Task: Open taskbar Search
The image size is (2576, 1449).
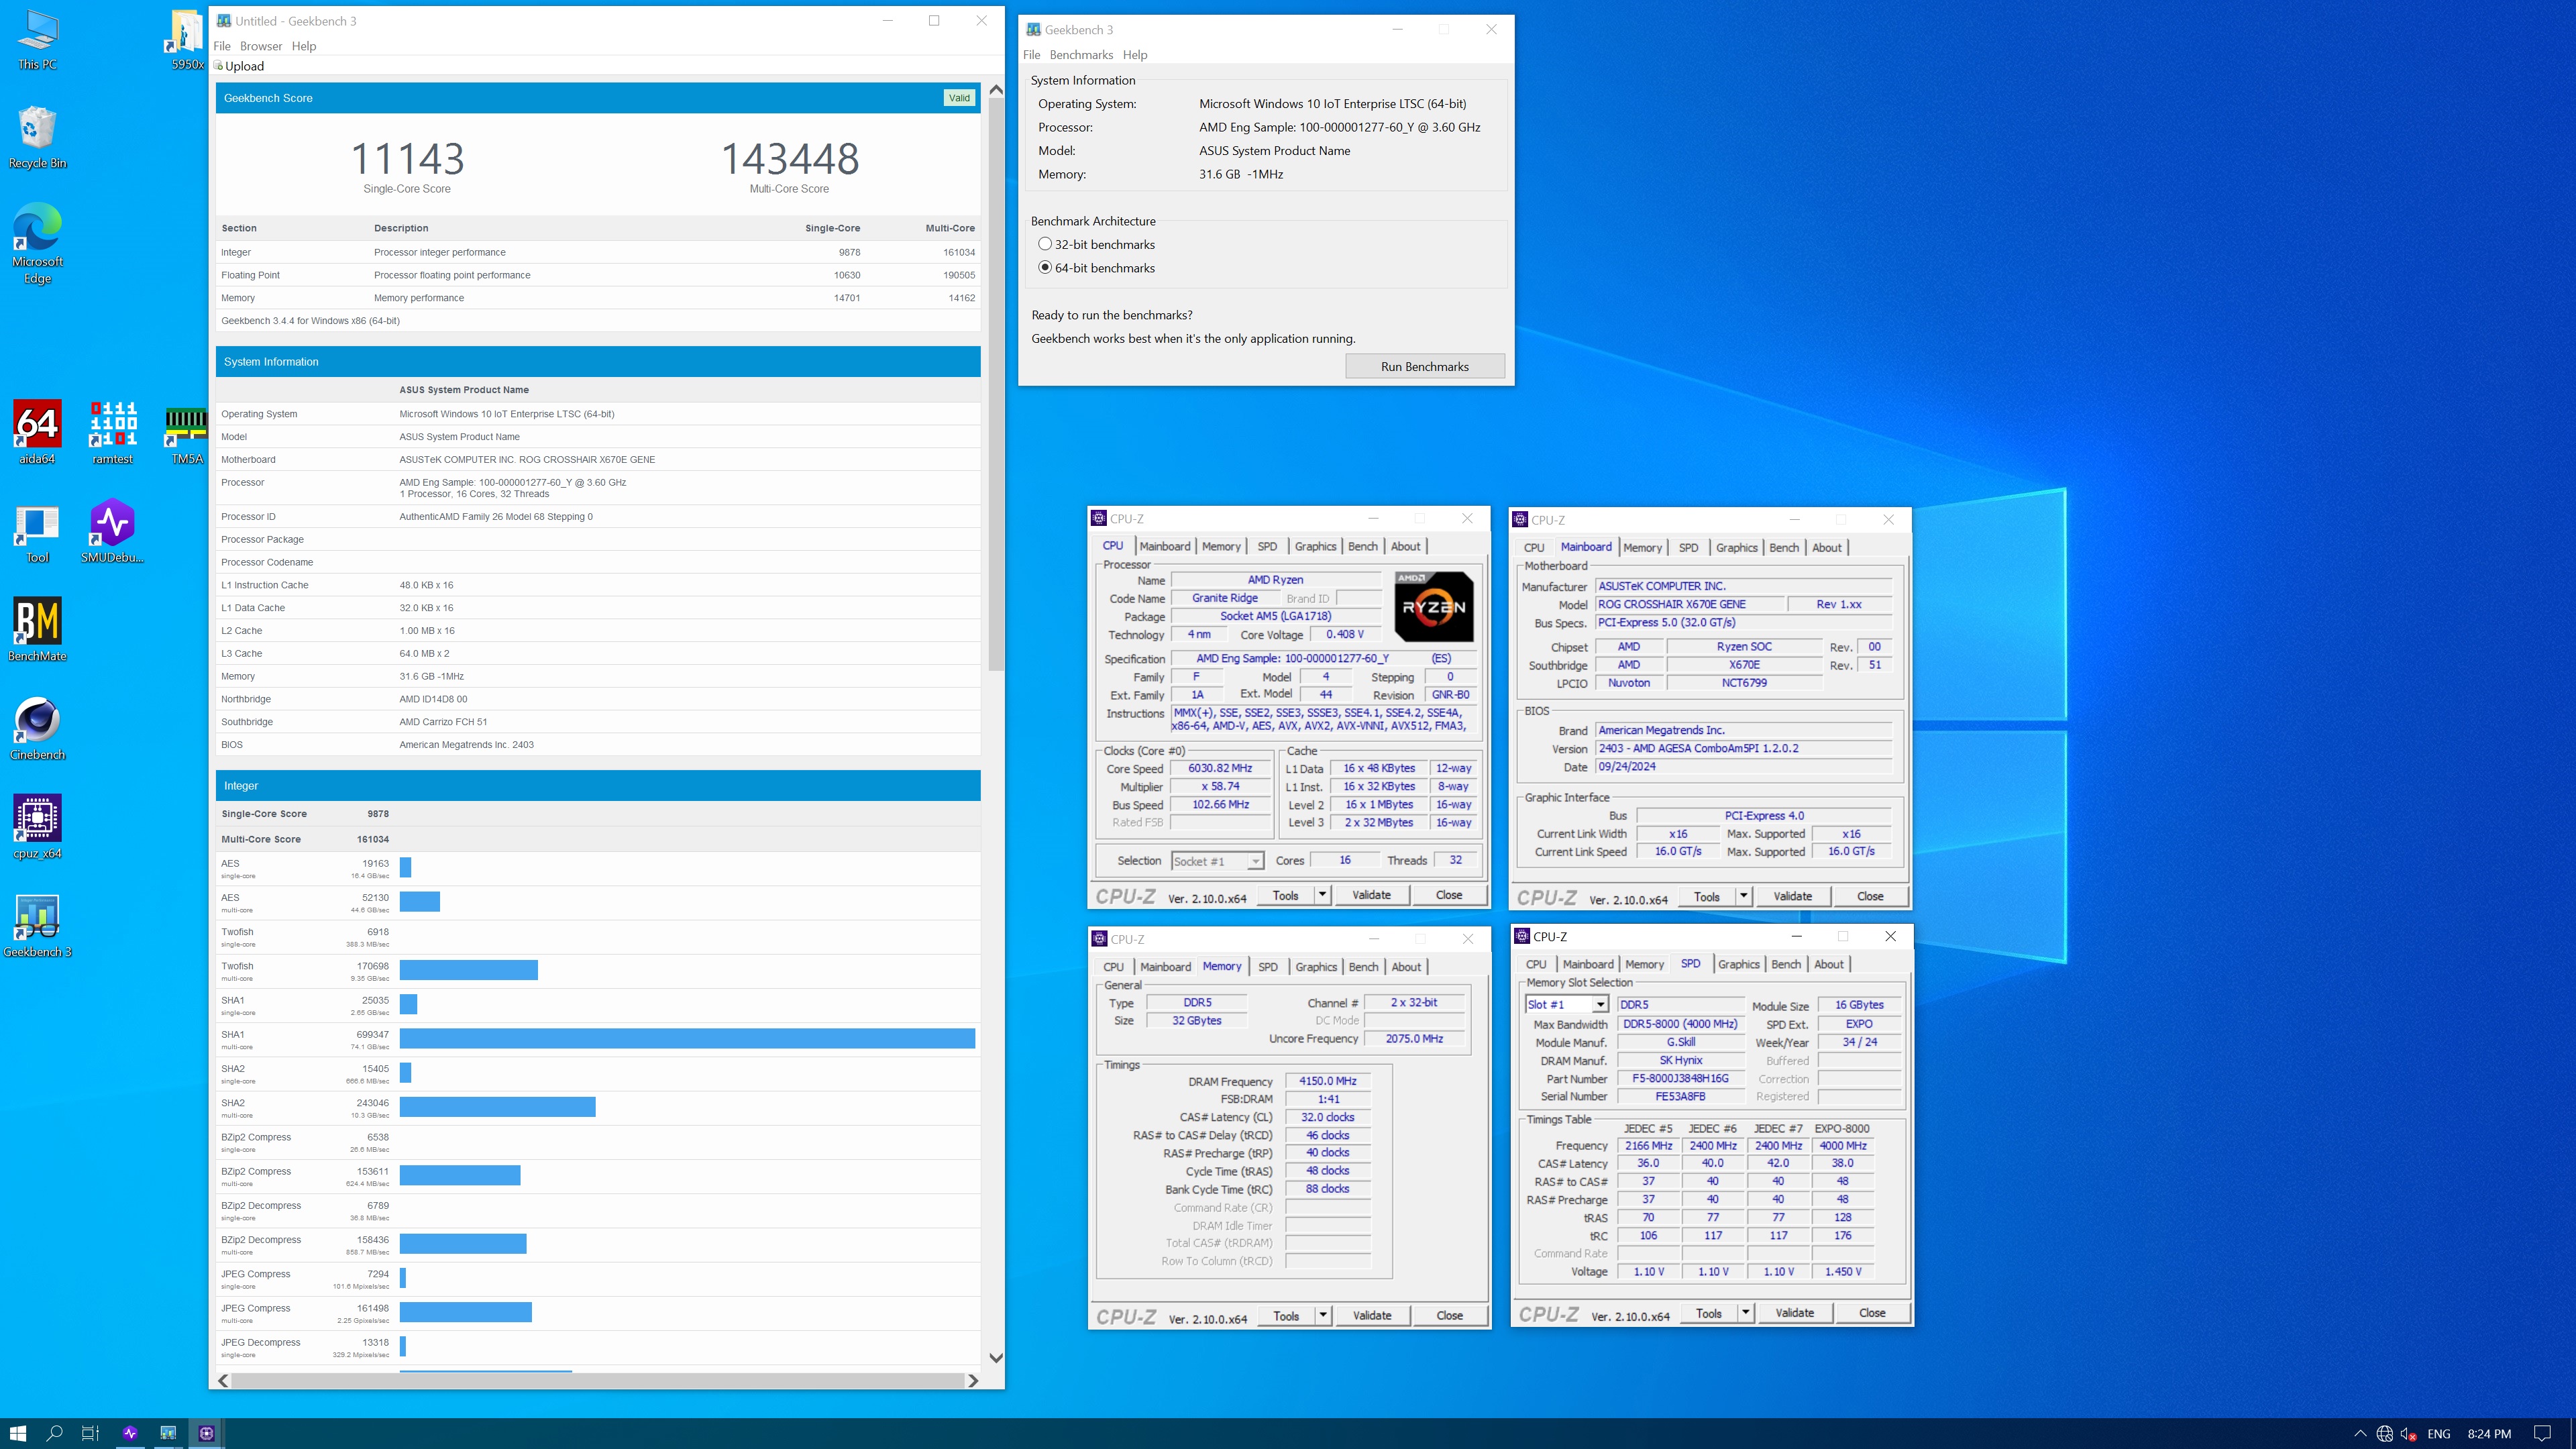Action: (x=55, y=1433)
